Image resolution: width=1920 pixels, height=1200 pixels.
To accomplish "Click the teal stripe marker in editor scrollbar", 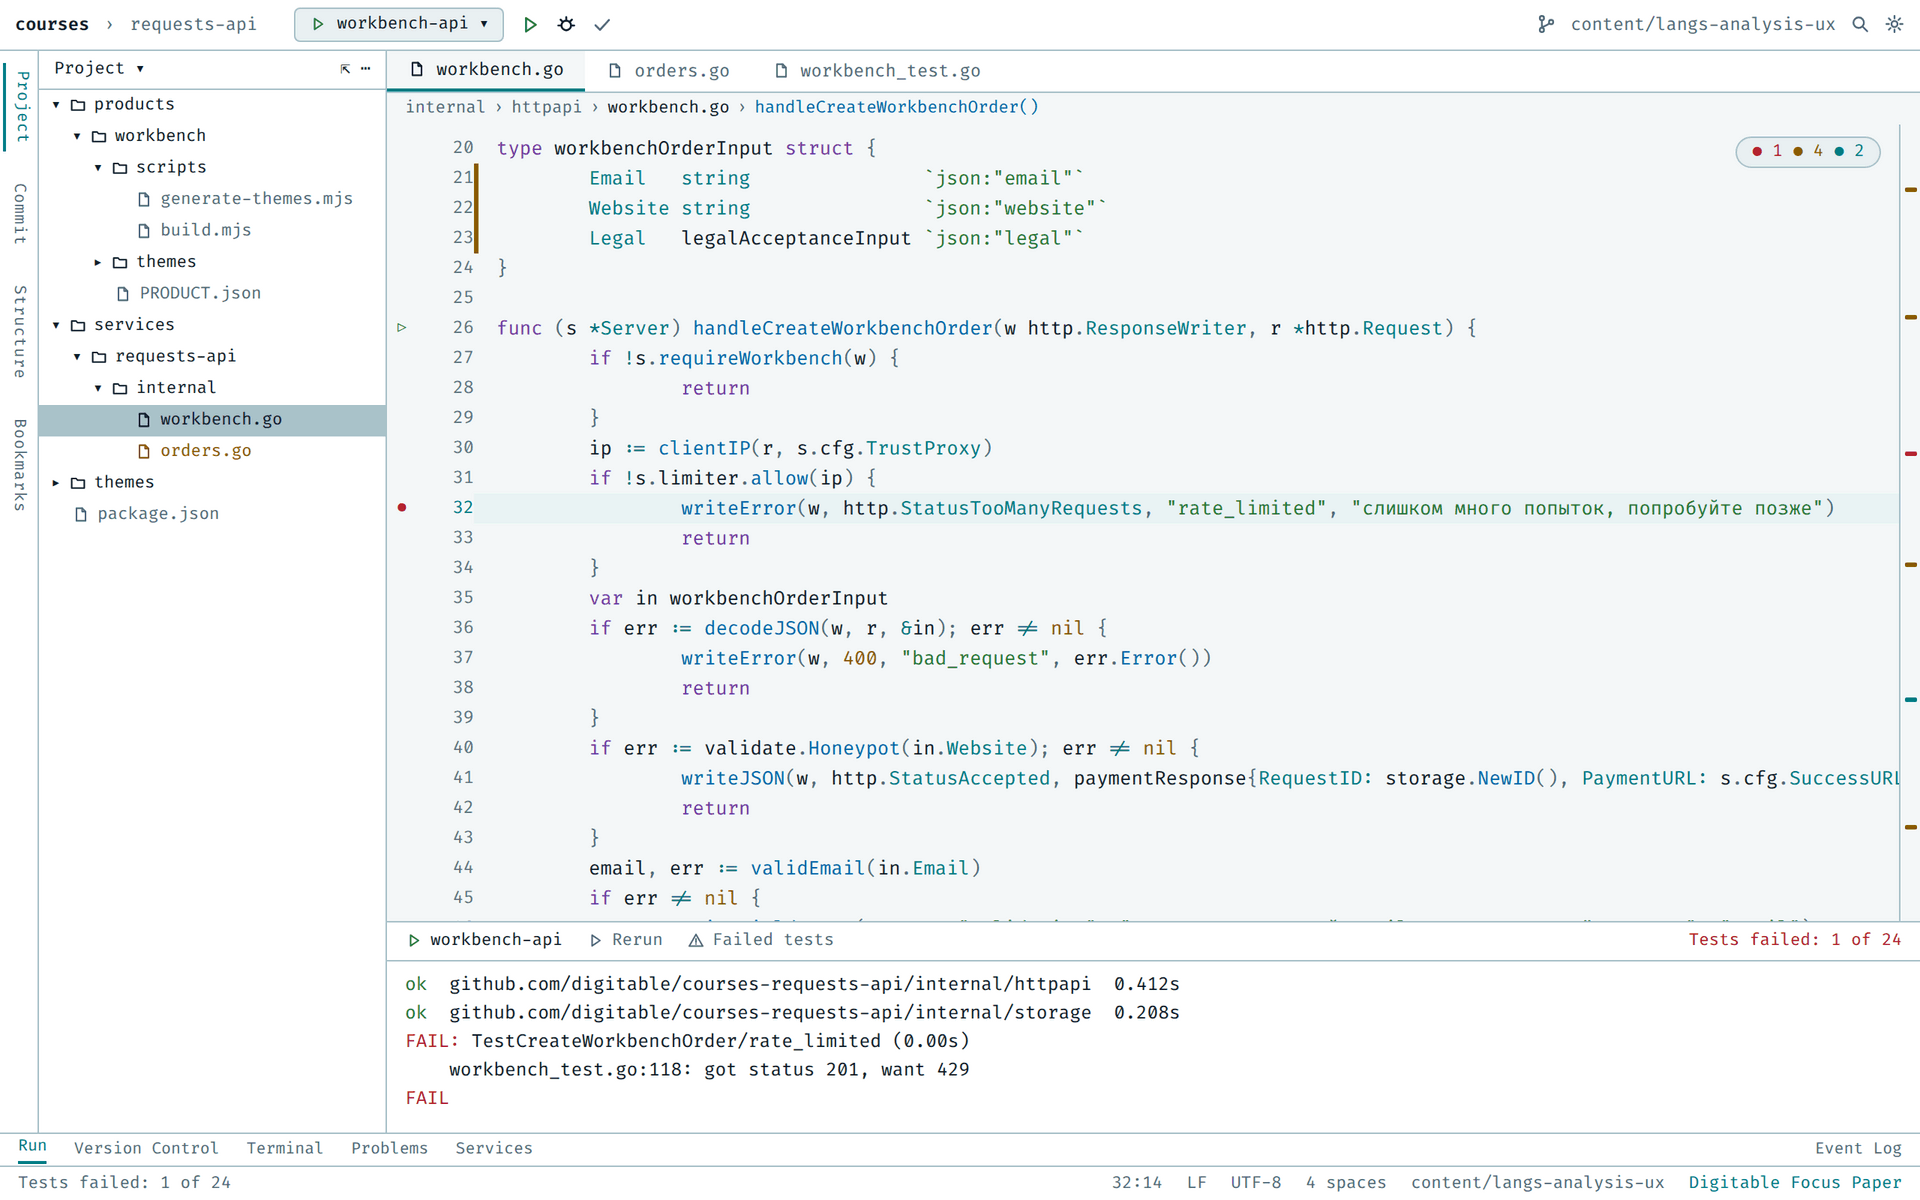I will [x=1911, y=700].
